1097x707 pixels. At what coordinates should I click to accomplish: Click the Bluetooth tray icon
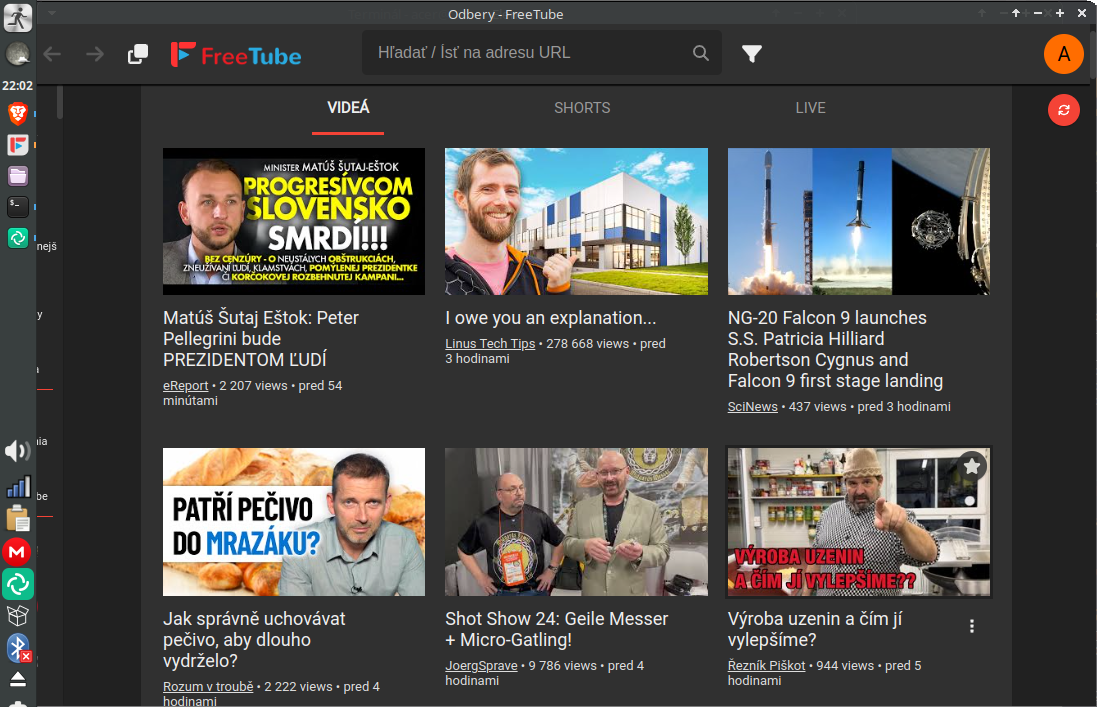tap(18, 648)
